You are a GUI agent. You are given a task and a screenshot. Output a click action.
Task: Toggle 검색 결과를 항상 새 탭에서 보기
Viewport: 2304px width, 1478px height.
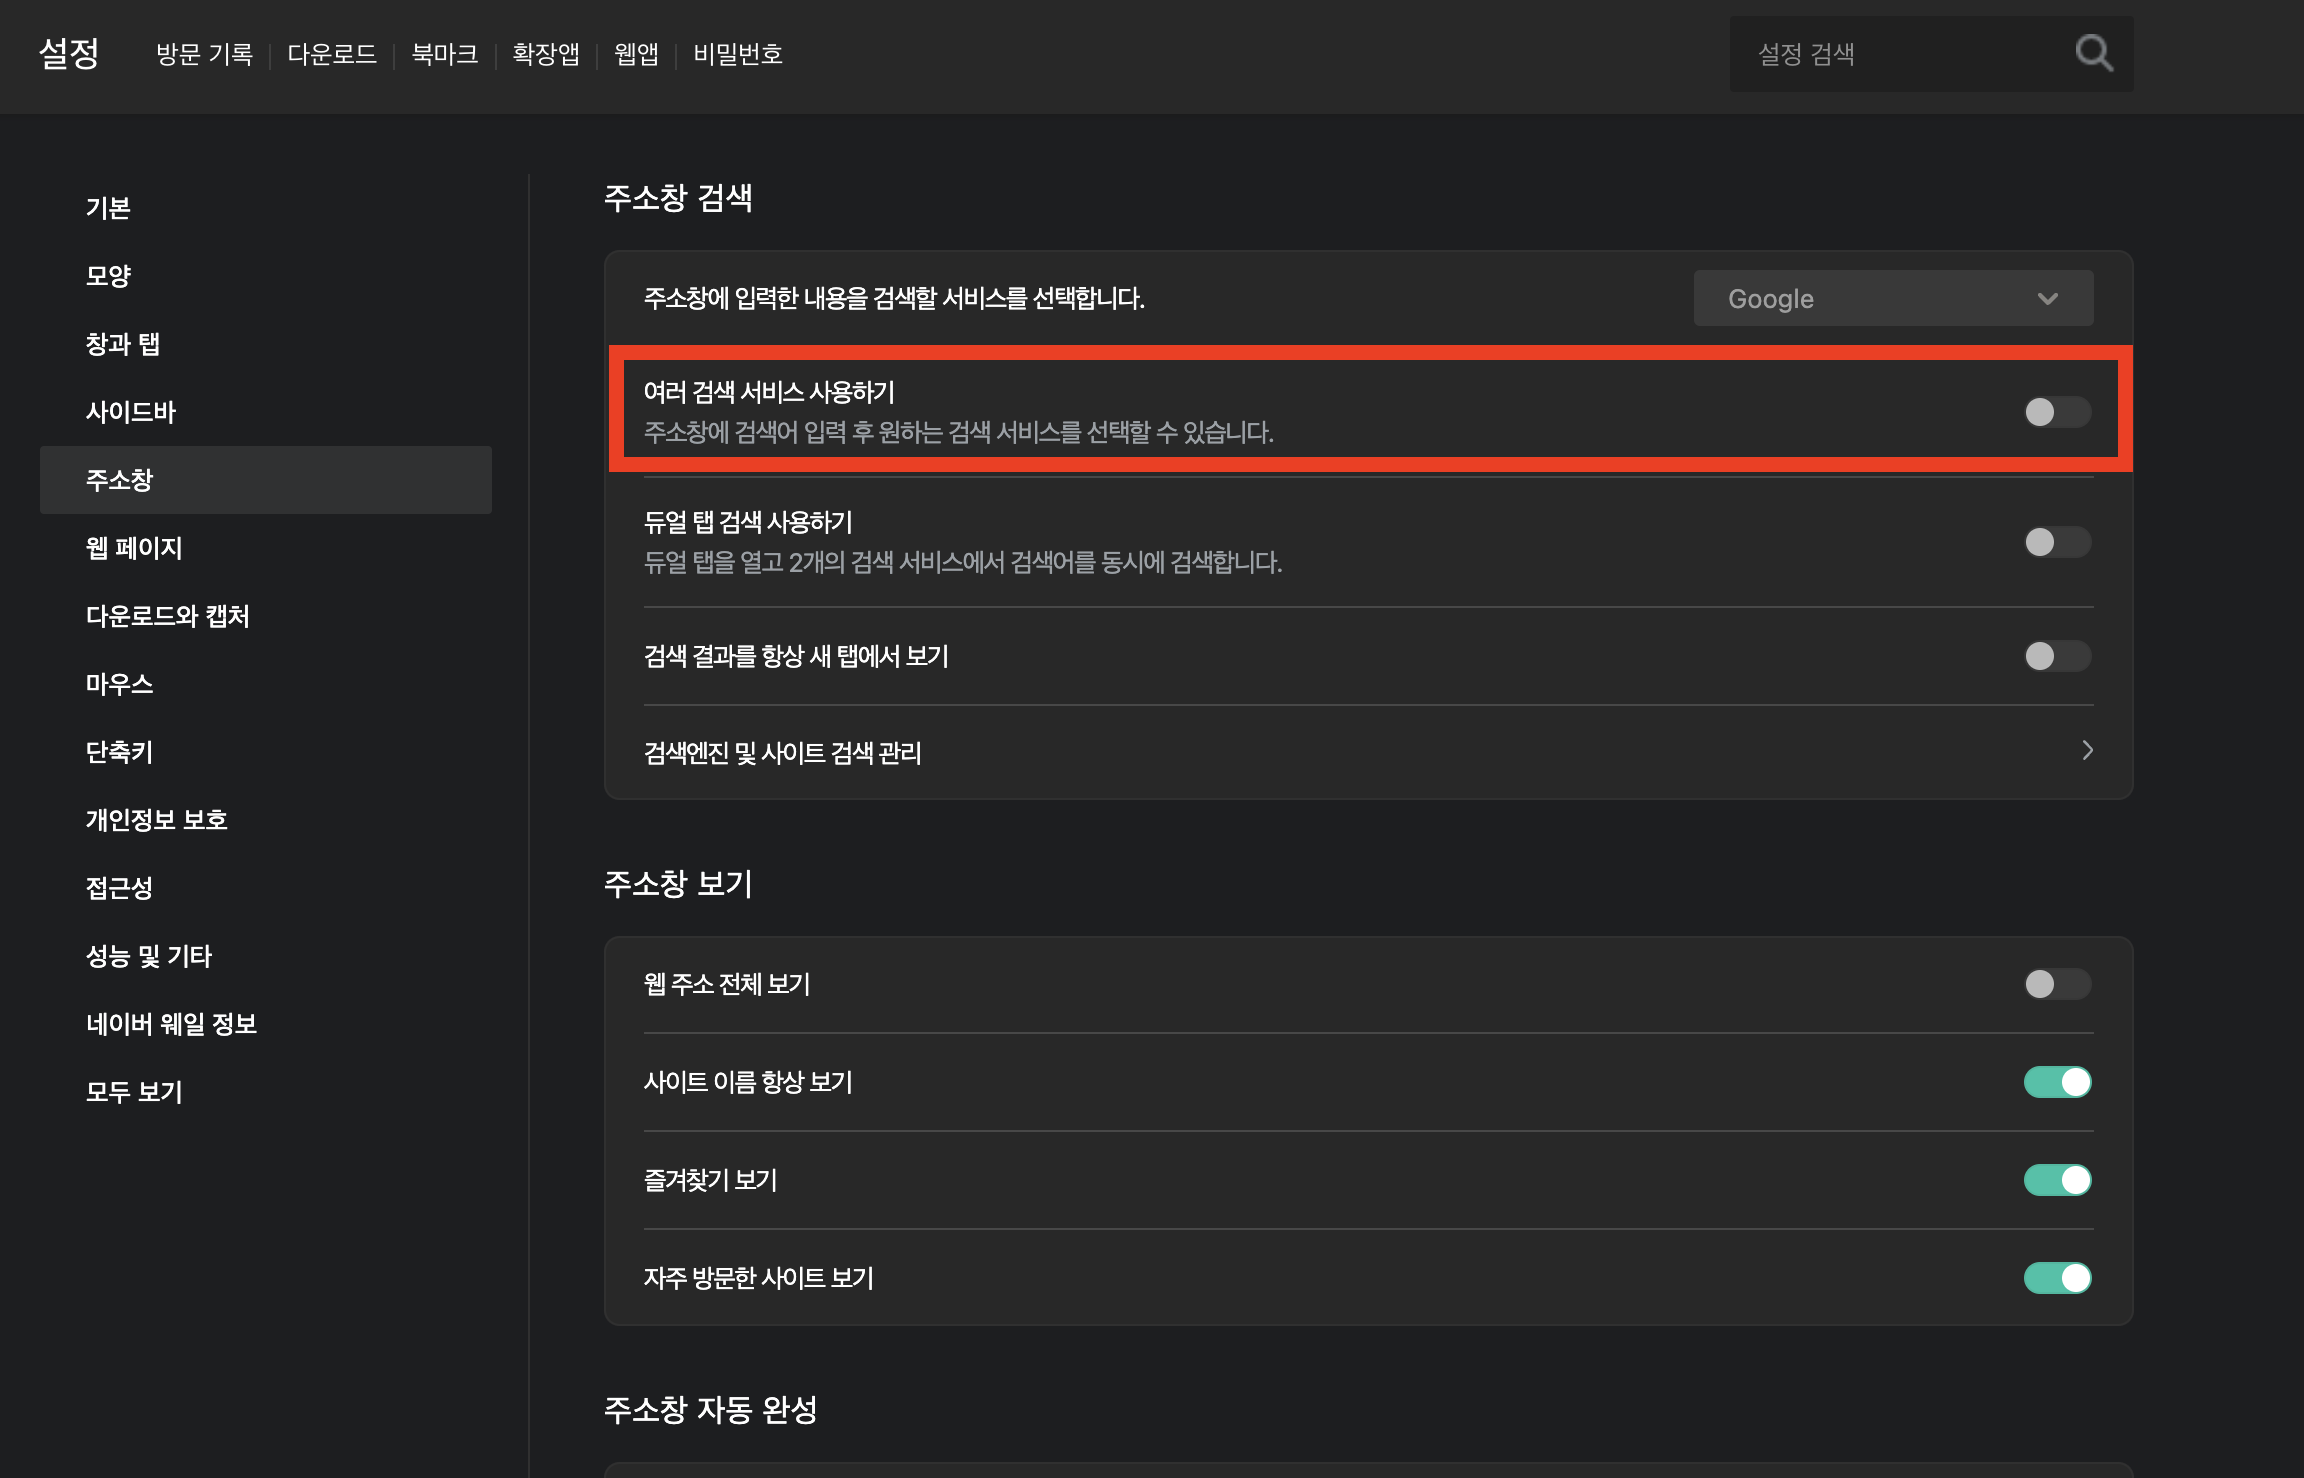[2057, 656]
